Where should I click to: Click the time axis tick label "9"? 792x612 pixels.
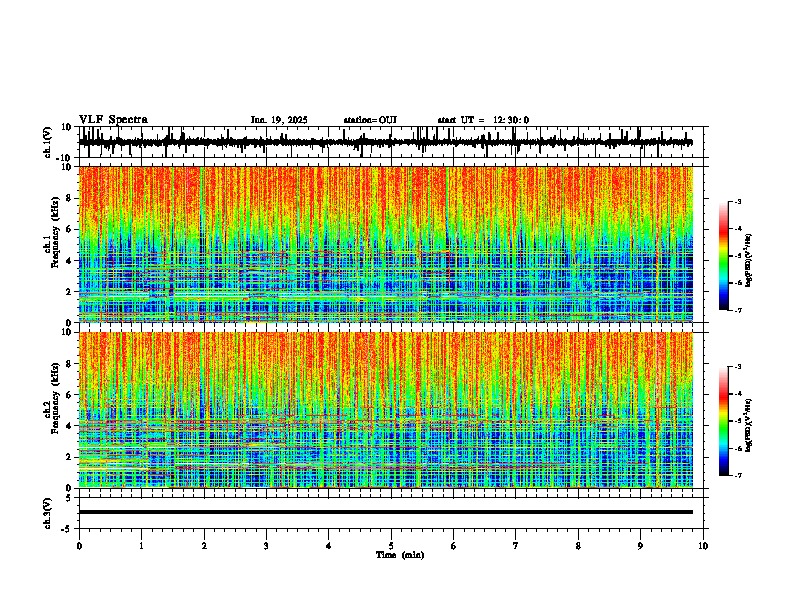coord(640,546)
